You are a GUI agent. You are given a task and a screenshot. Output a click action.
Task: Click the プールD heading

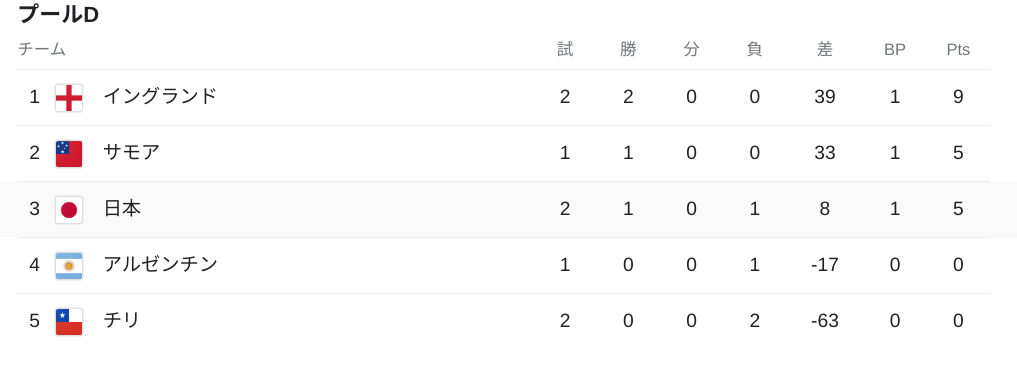click(x=58, y=14)
